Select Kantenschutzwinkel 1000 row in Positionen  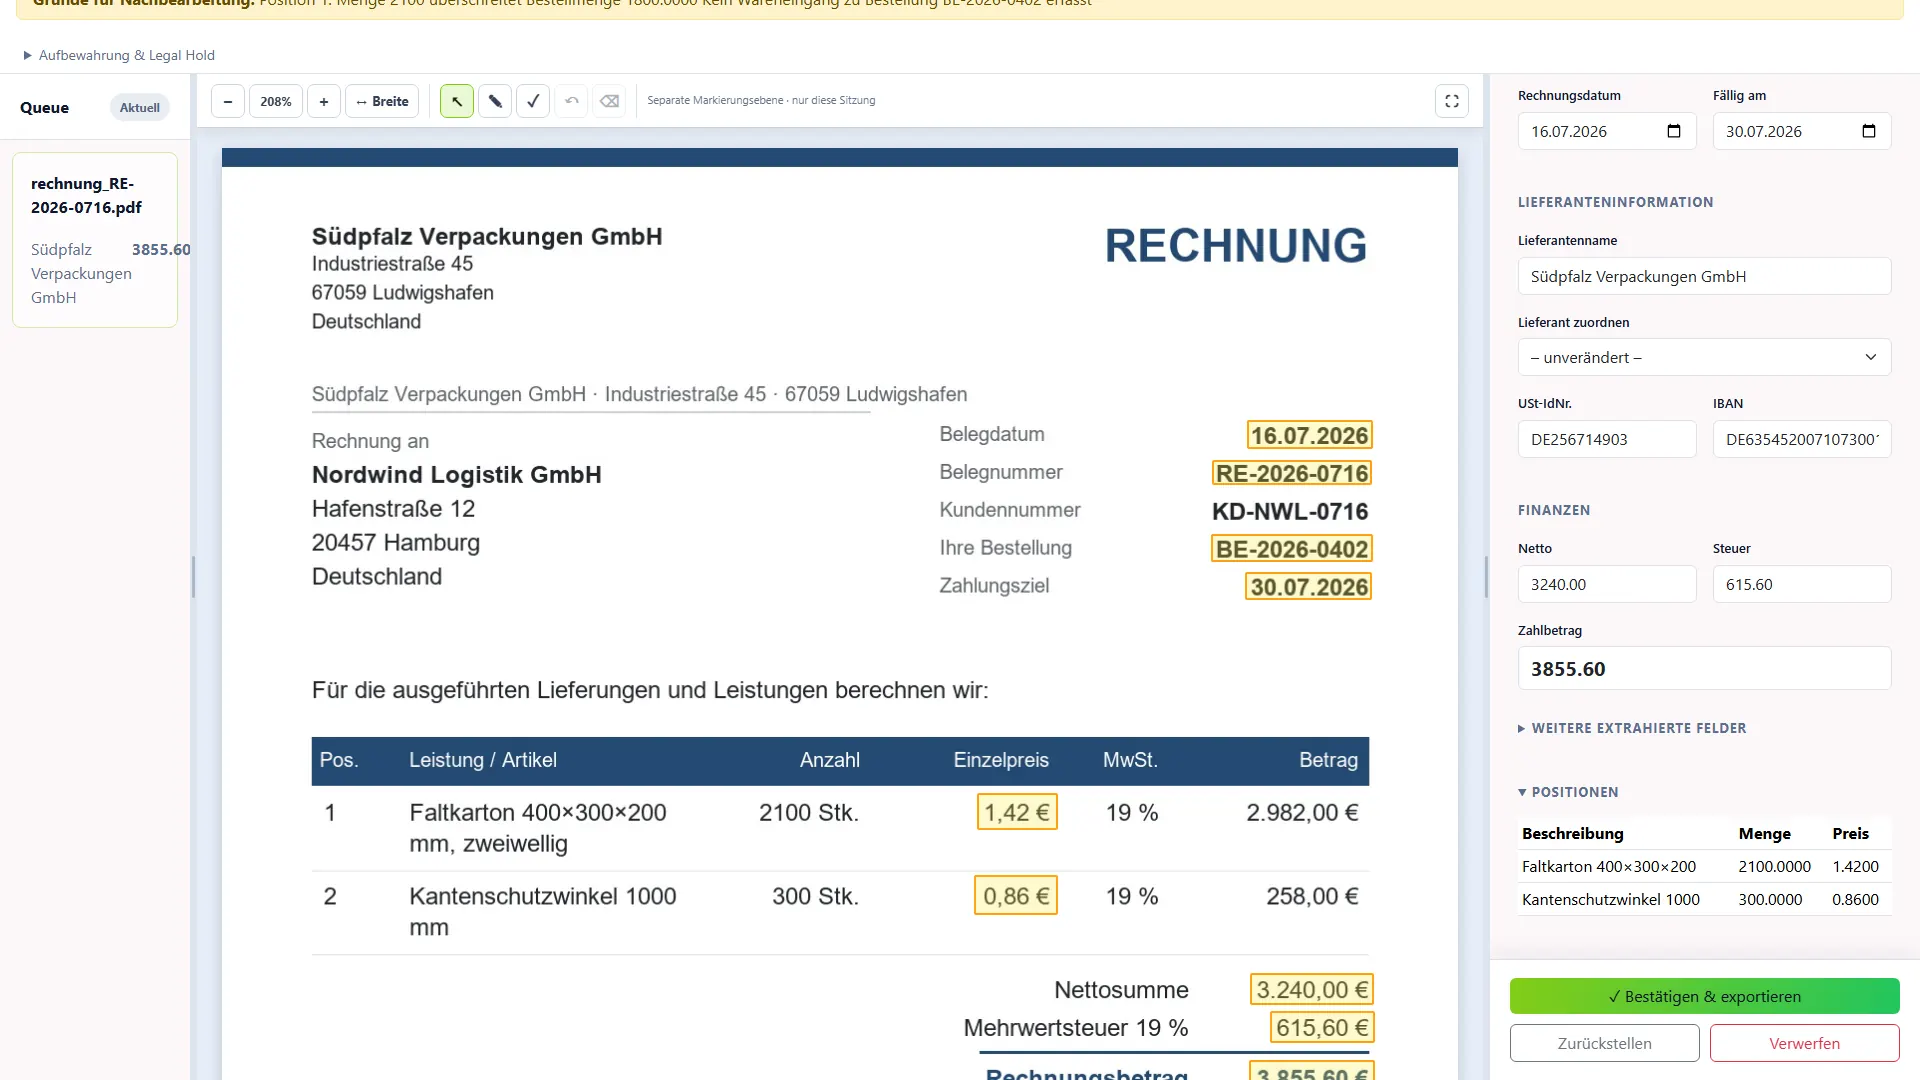(1704, 899)
